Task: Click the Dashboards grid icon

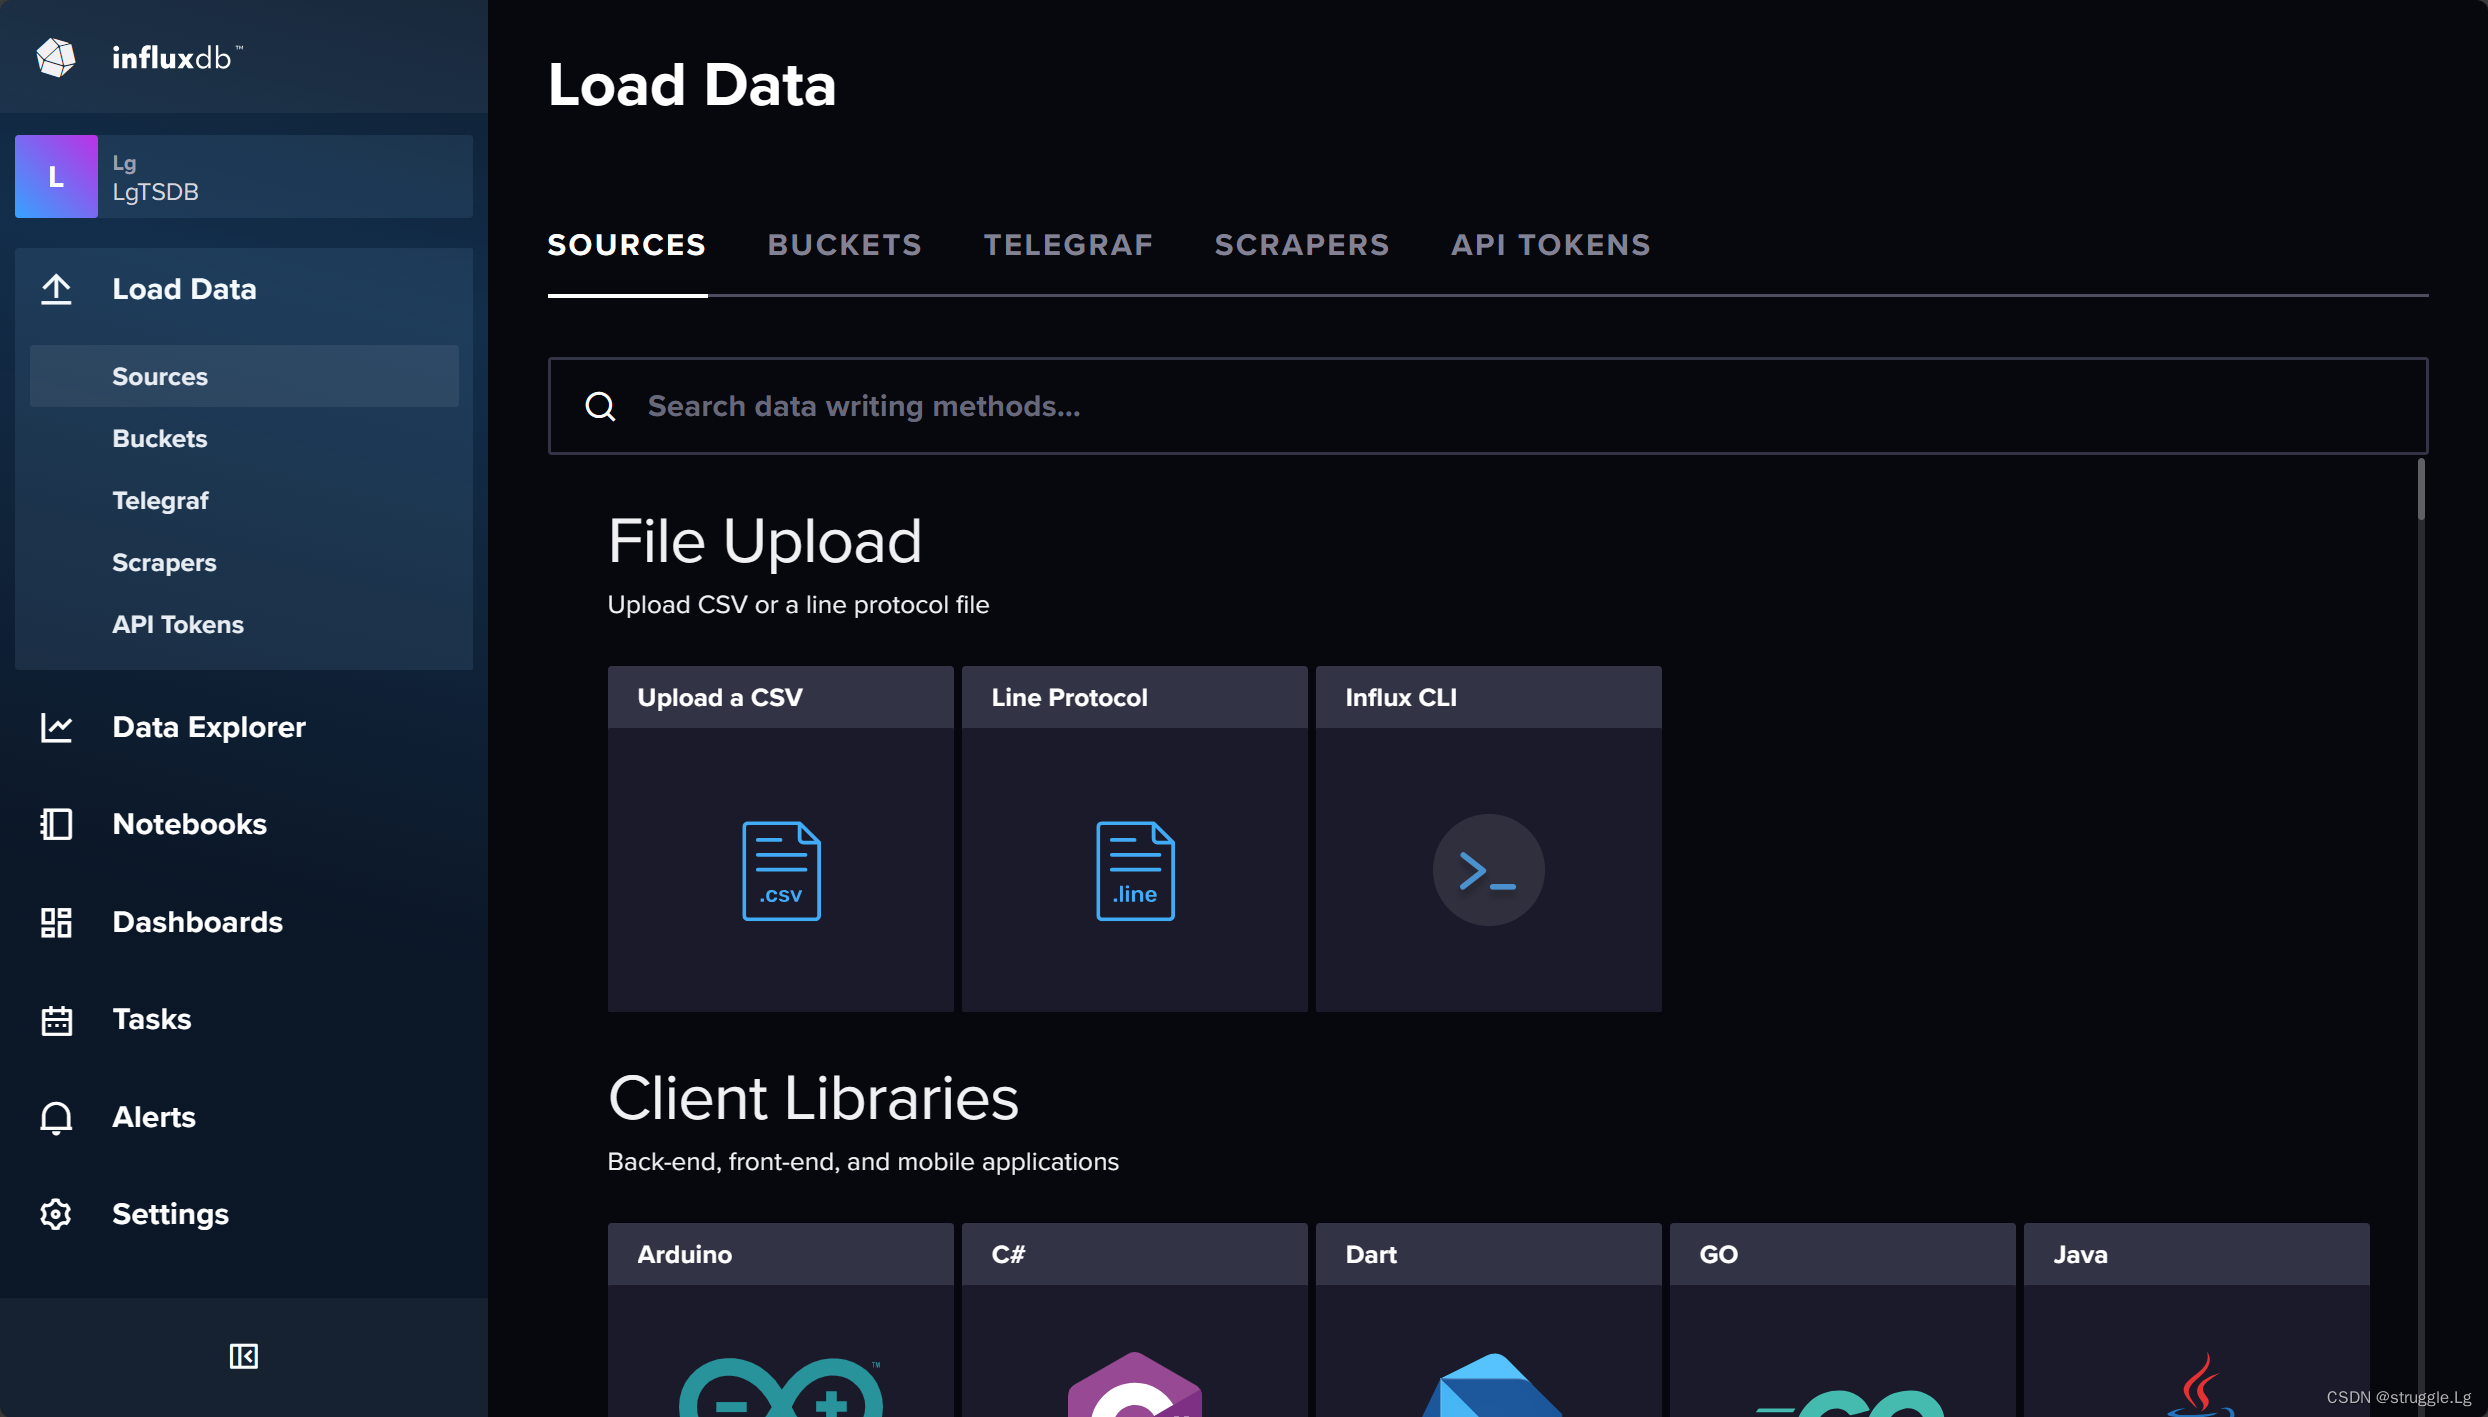Action: point(56,922)
